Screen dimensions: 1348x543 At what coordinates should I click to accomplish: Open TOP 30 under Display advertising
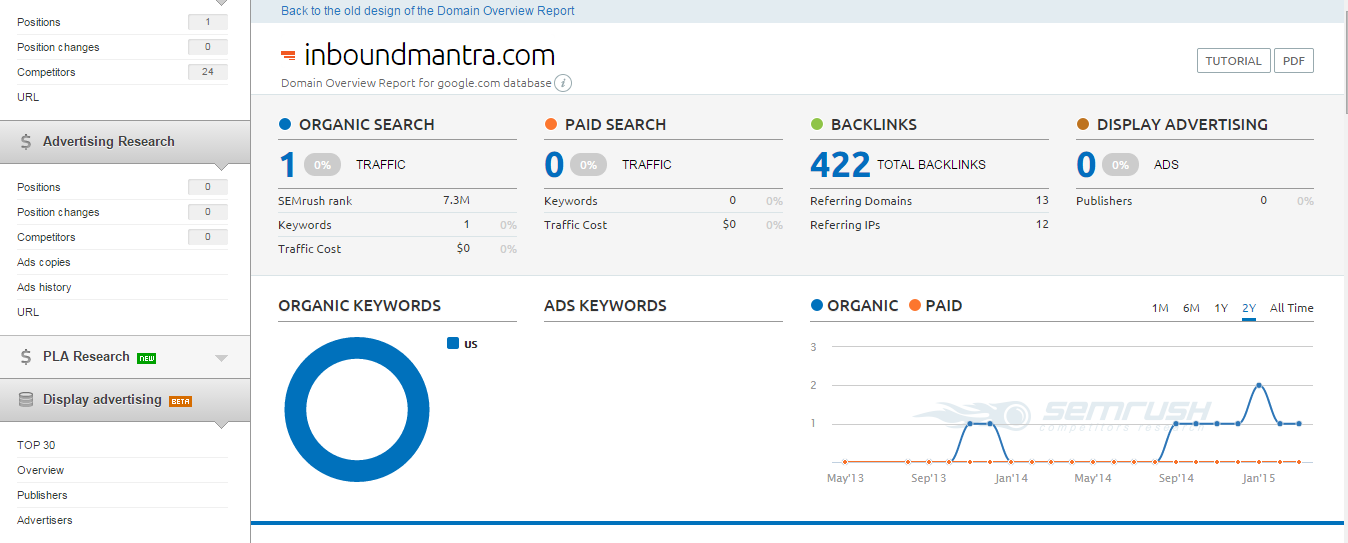[36, 445]
